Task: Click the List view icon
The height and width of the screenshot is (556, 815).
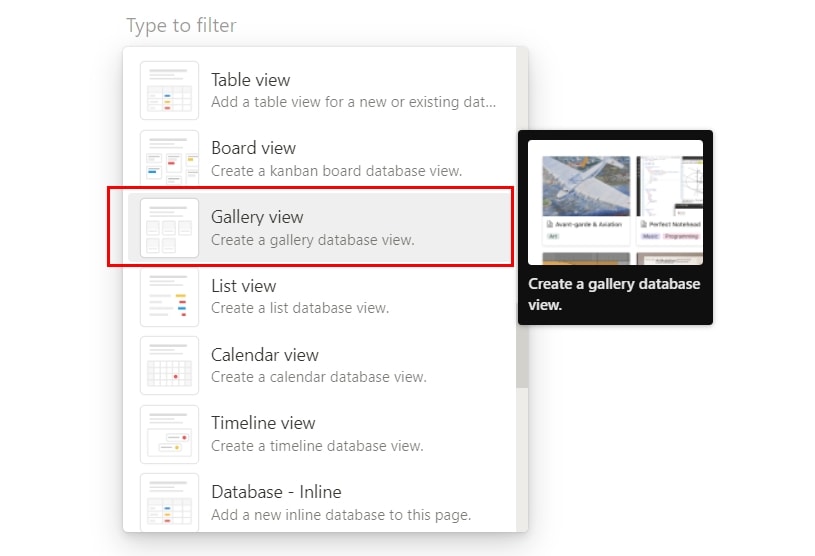Action: (169, 297)
